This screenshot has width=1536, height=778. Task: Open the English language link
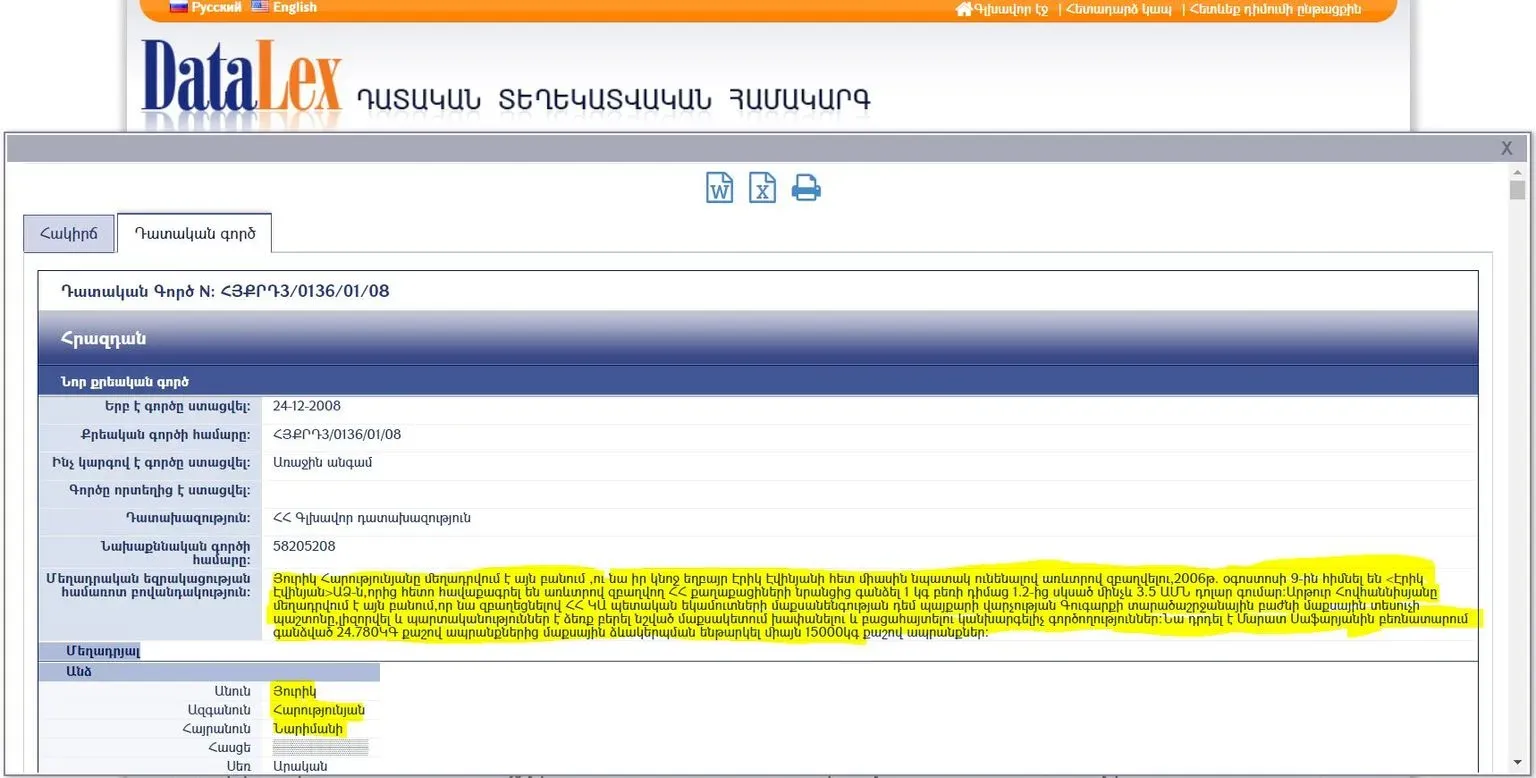pos(295,7)
